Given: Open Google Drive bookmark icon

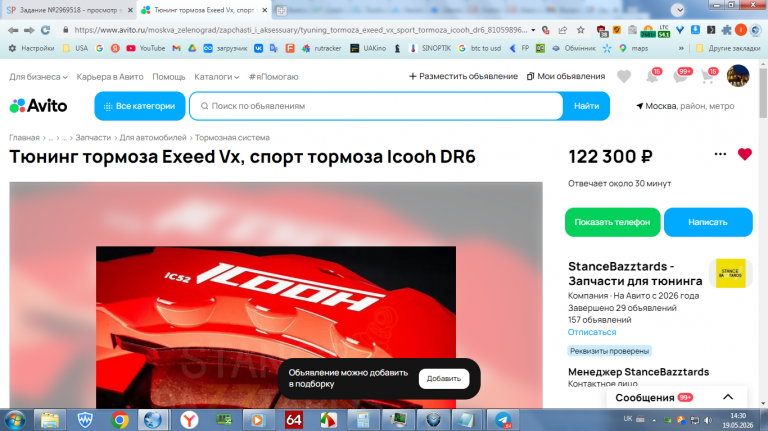Looking at the screenshot, I should (192, 48).
